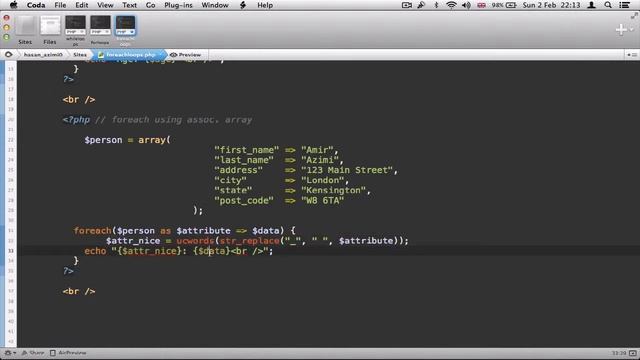Viewport: 640px width, 360px height.
Task: Click the "Kensington" string in code
Action: [x=333, y=190]
